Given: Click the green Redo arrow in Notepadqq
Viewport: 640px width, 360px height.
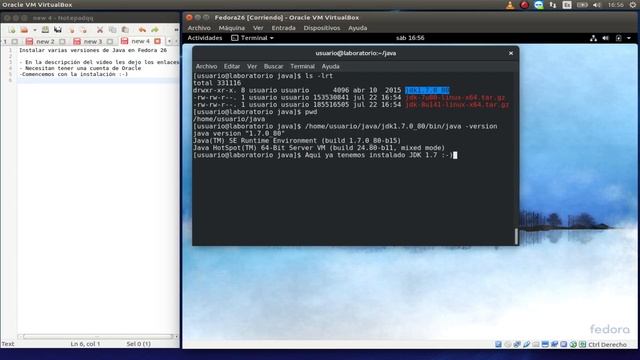Looking at the screenshot, I should click(x=155, y=30).
